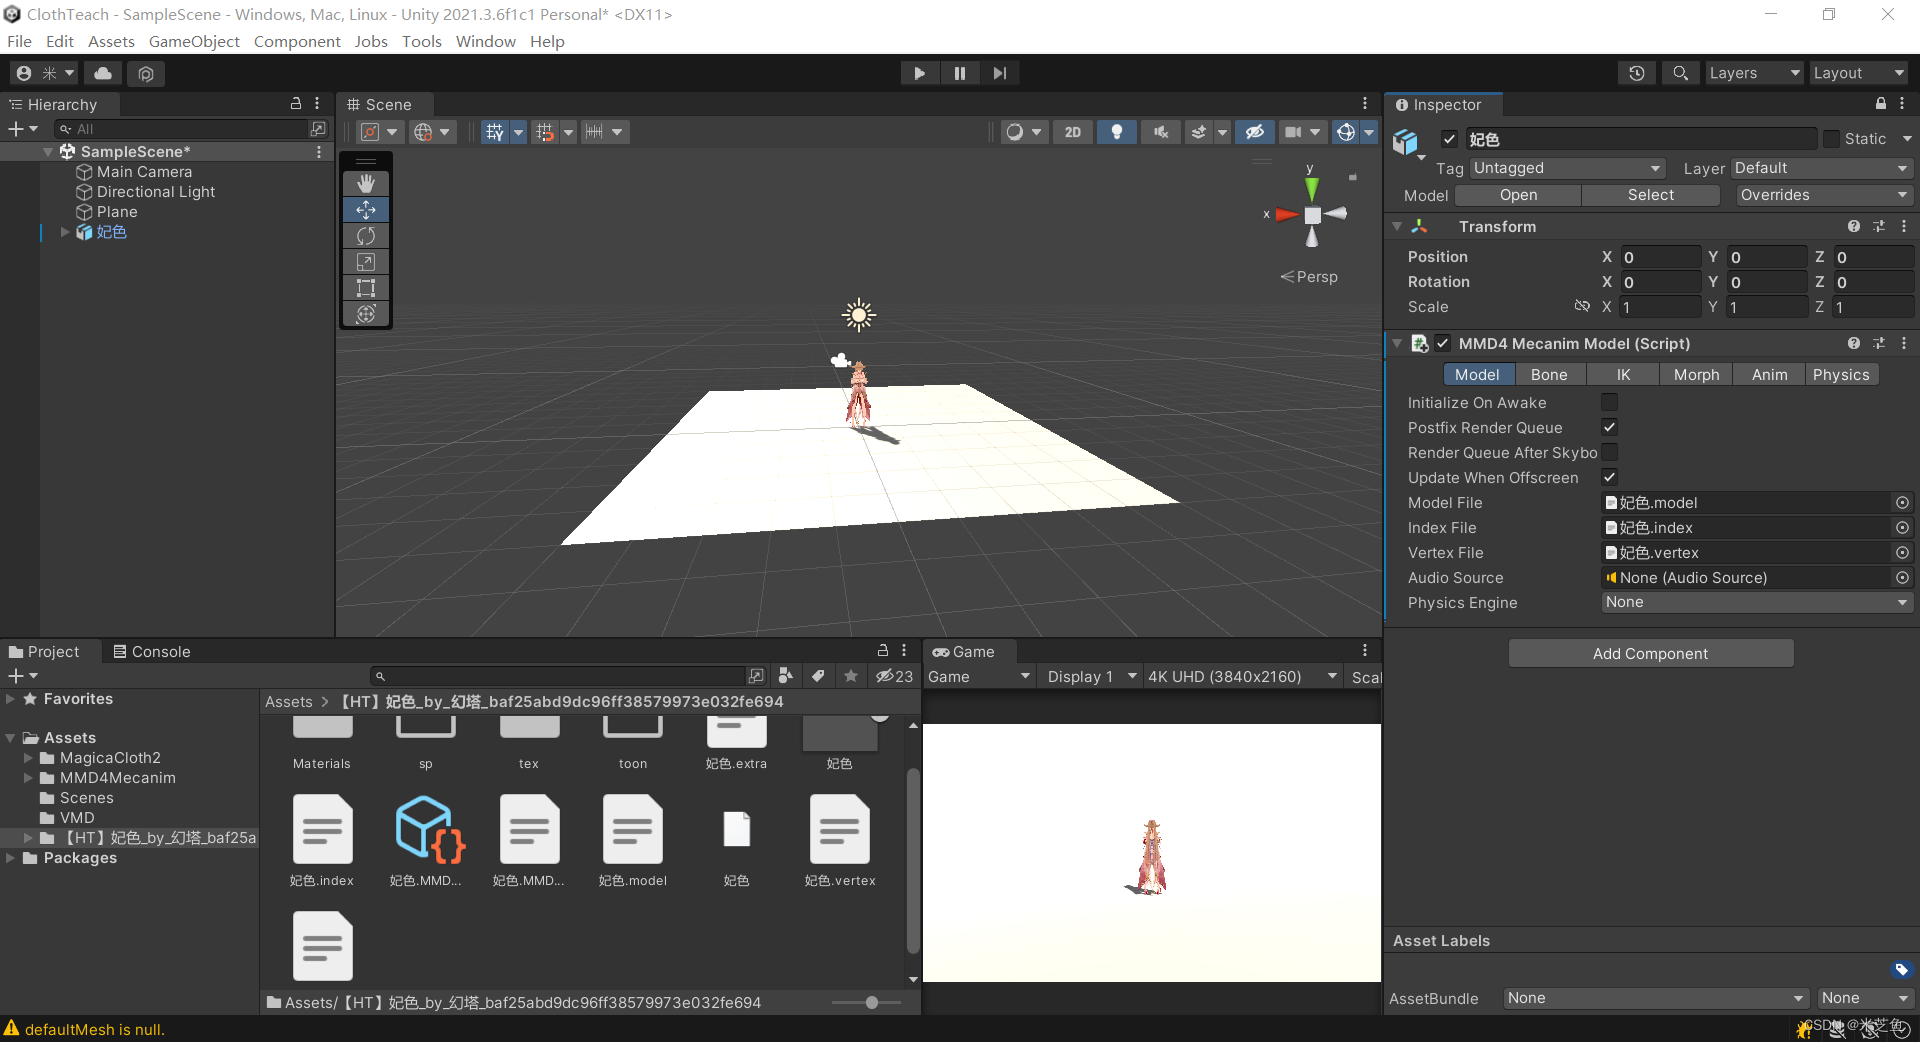The image size is (1920, 1042).
Task: Open the Layout dropdown
Action: pos(1859,73)
